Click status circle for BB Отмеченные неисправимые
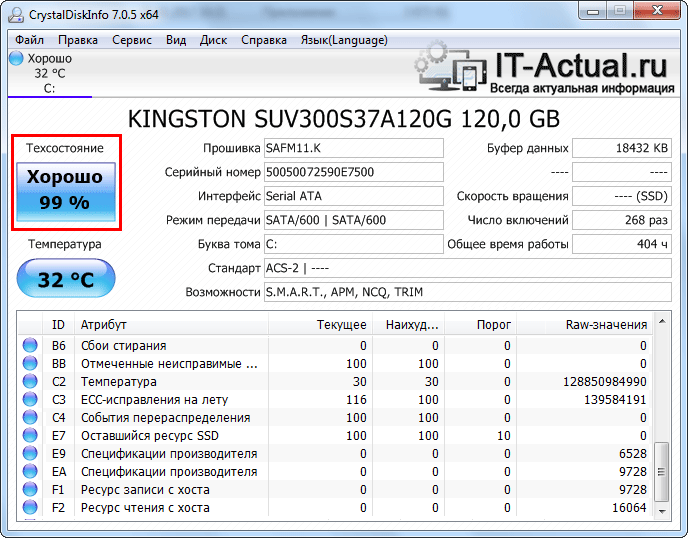 point(30,363)
